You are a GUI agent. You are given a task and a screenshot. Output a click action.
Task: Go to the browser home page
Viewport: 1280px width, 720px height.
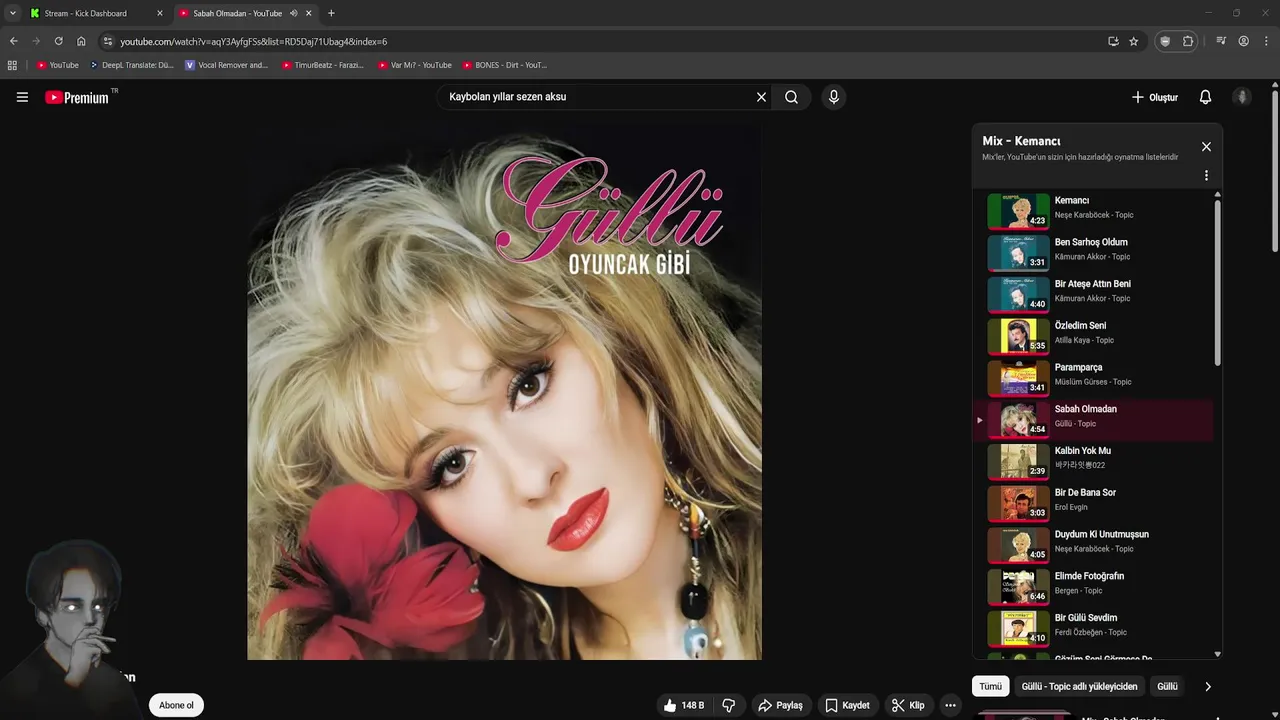[x=81, y=41]
